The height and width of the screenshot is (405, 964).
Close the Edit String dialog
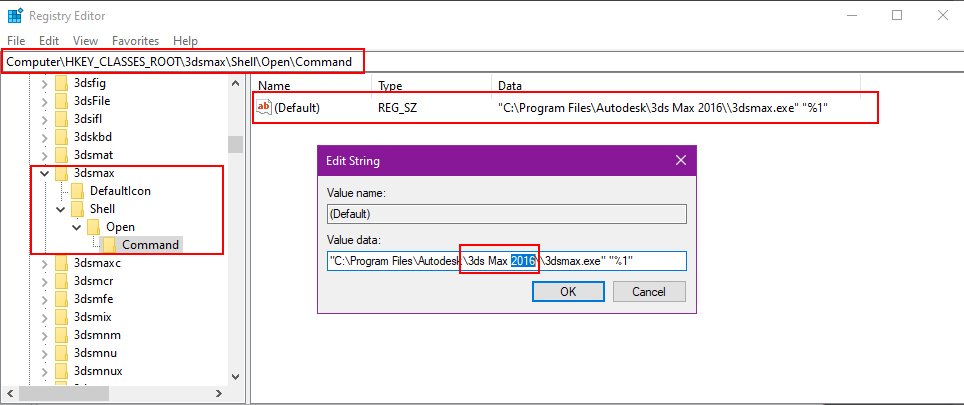click(x=681, y=161)
